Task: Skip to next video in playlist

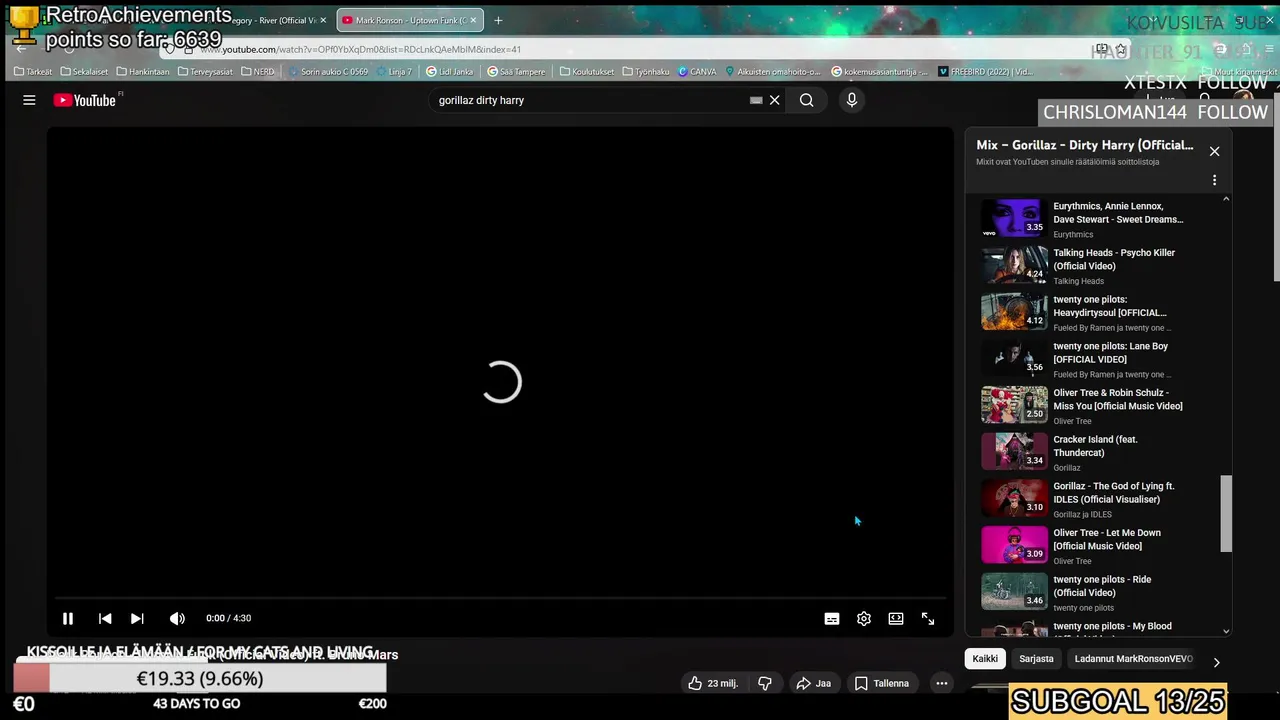Action: [137, 619]
